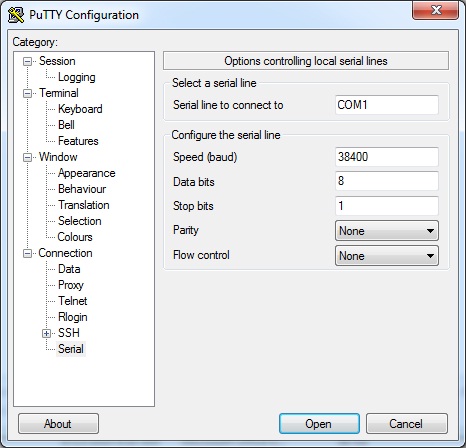466x448 pixels.
Task: Select Logging in the category tree
Action: point(77,77)
